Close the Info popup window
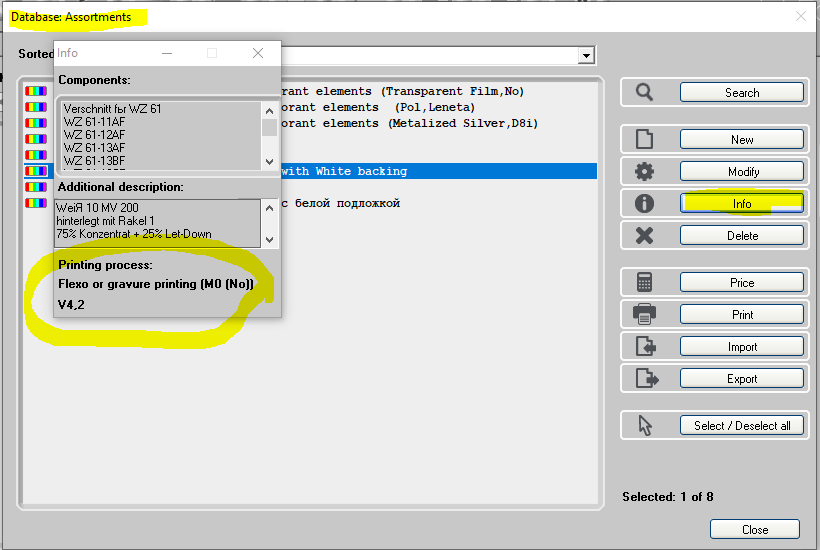The image size is (820, 550). point(258,53)
